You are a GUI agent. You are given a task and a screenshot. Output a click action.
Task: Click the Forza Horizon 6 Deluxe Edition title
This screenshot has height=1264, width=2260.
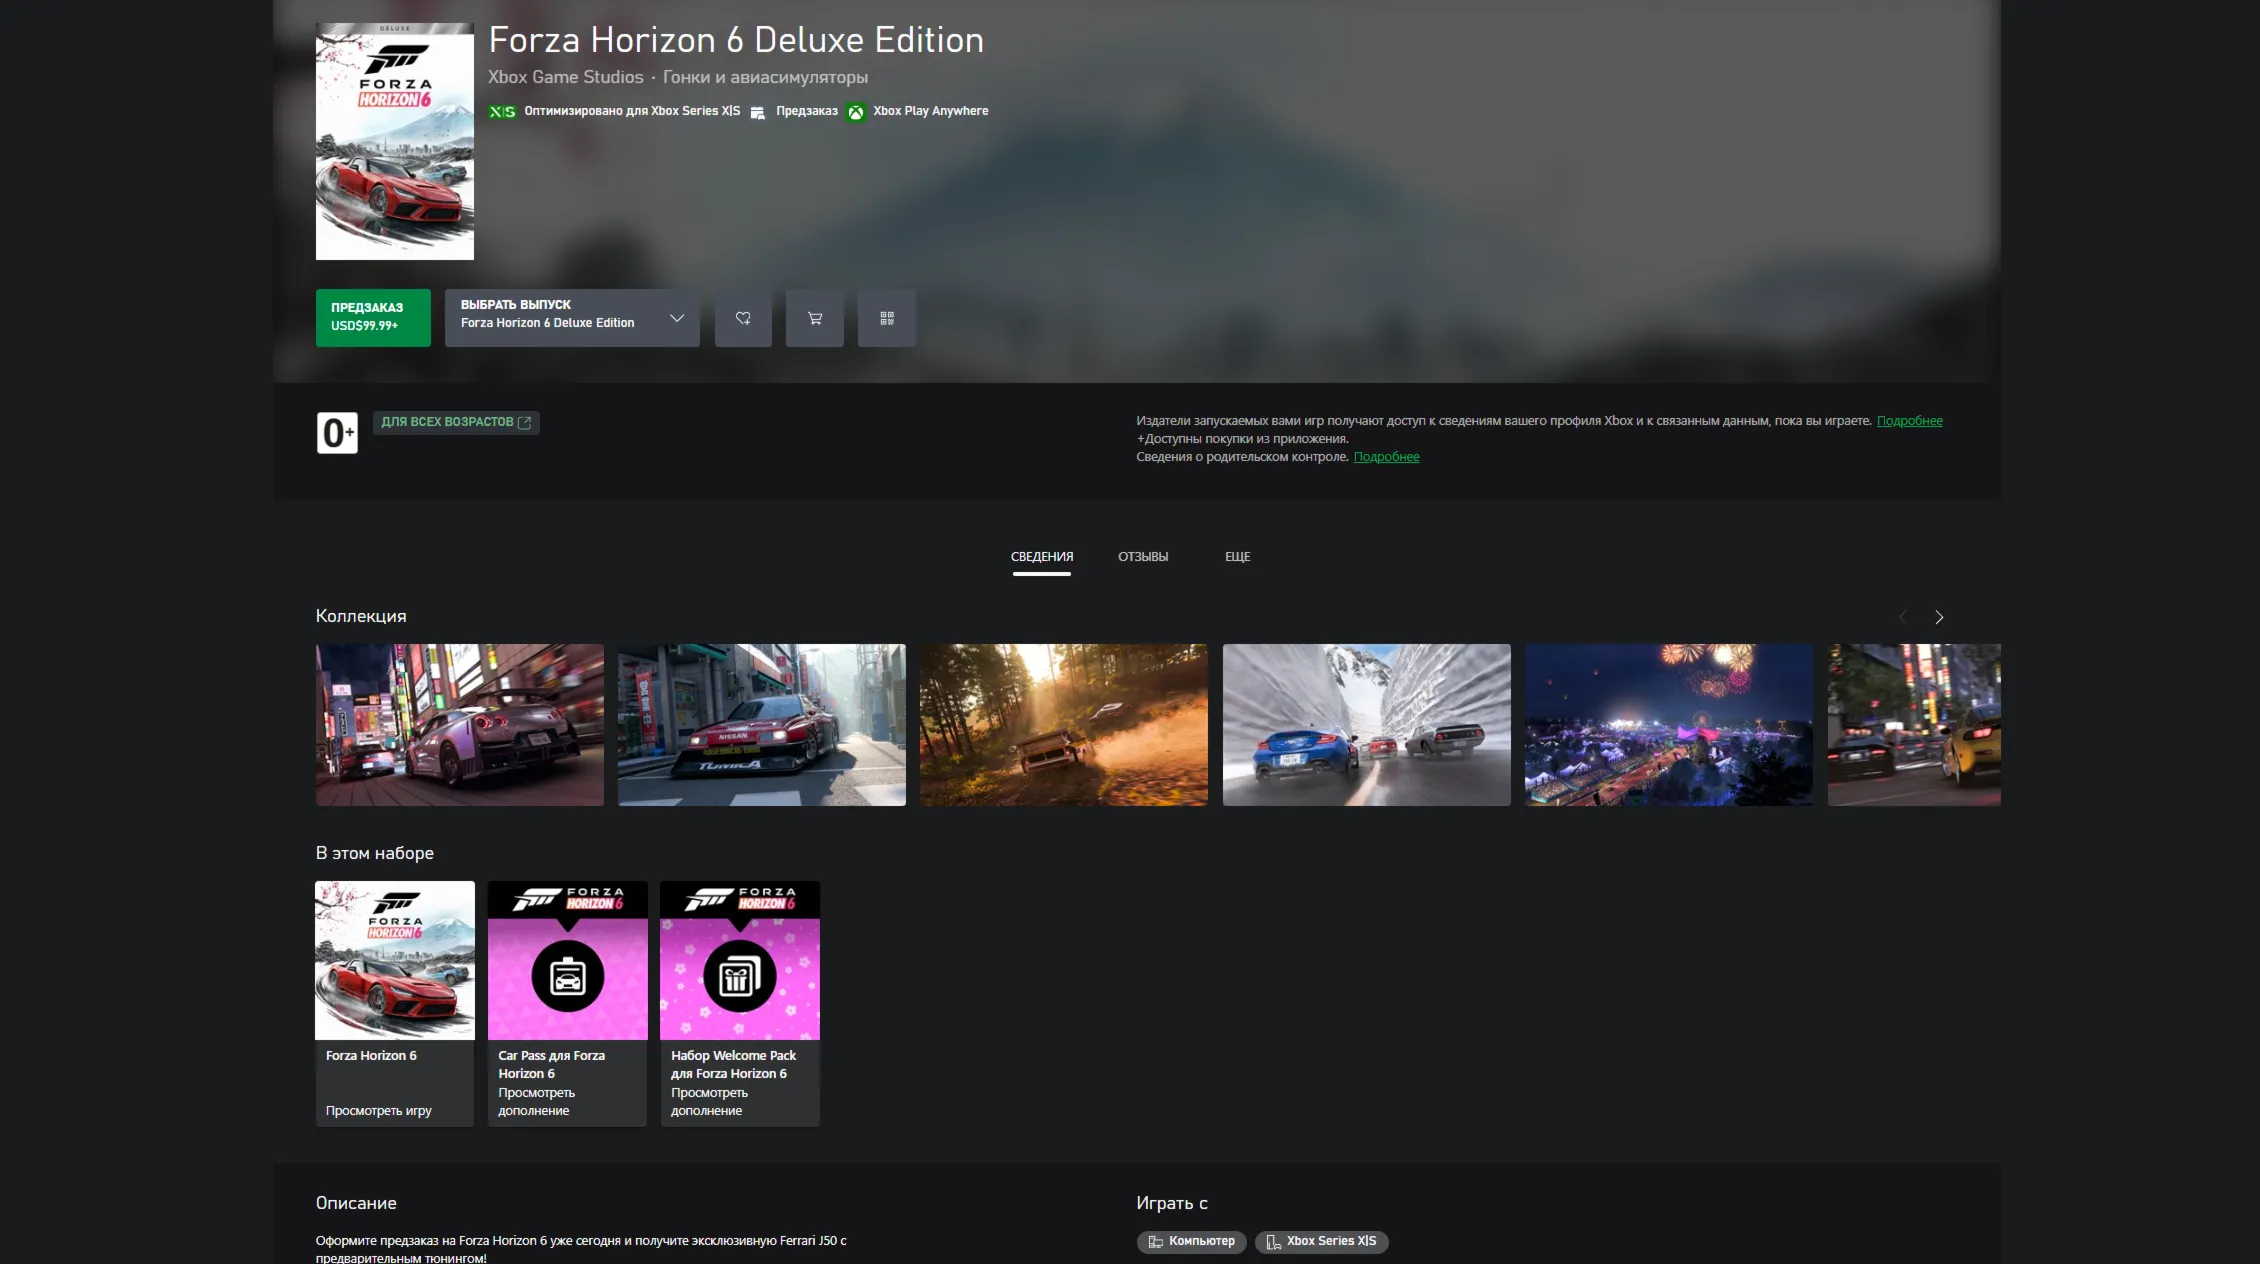point(736,40)
